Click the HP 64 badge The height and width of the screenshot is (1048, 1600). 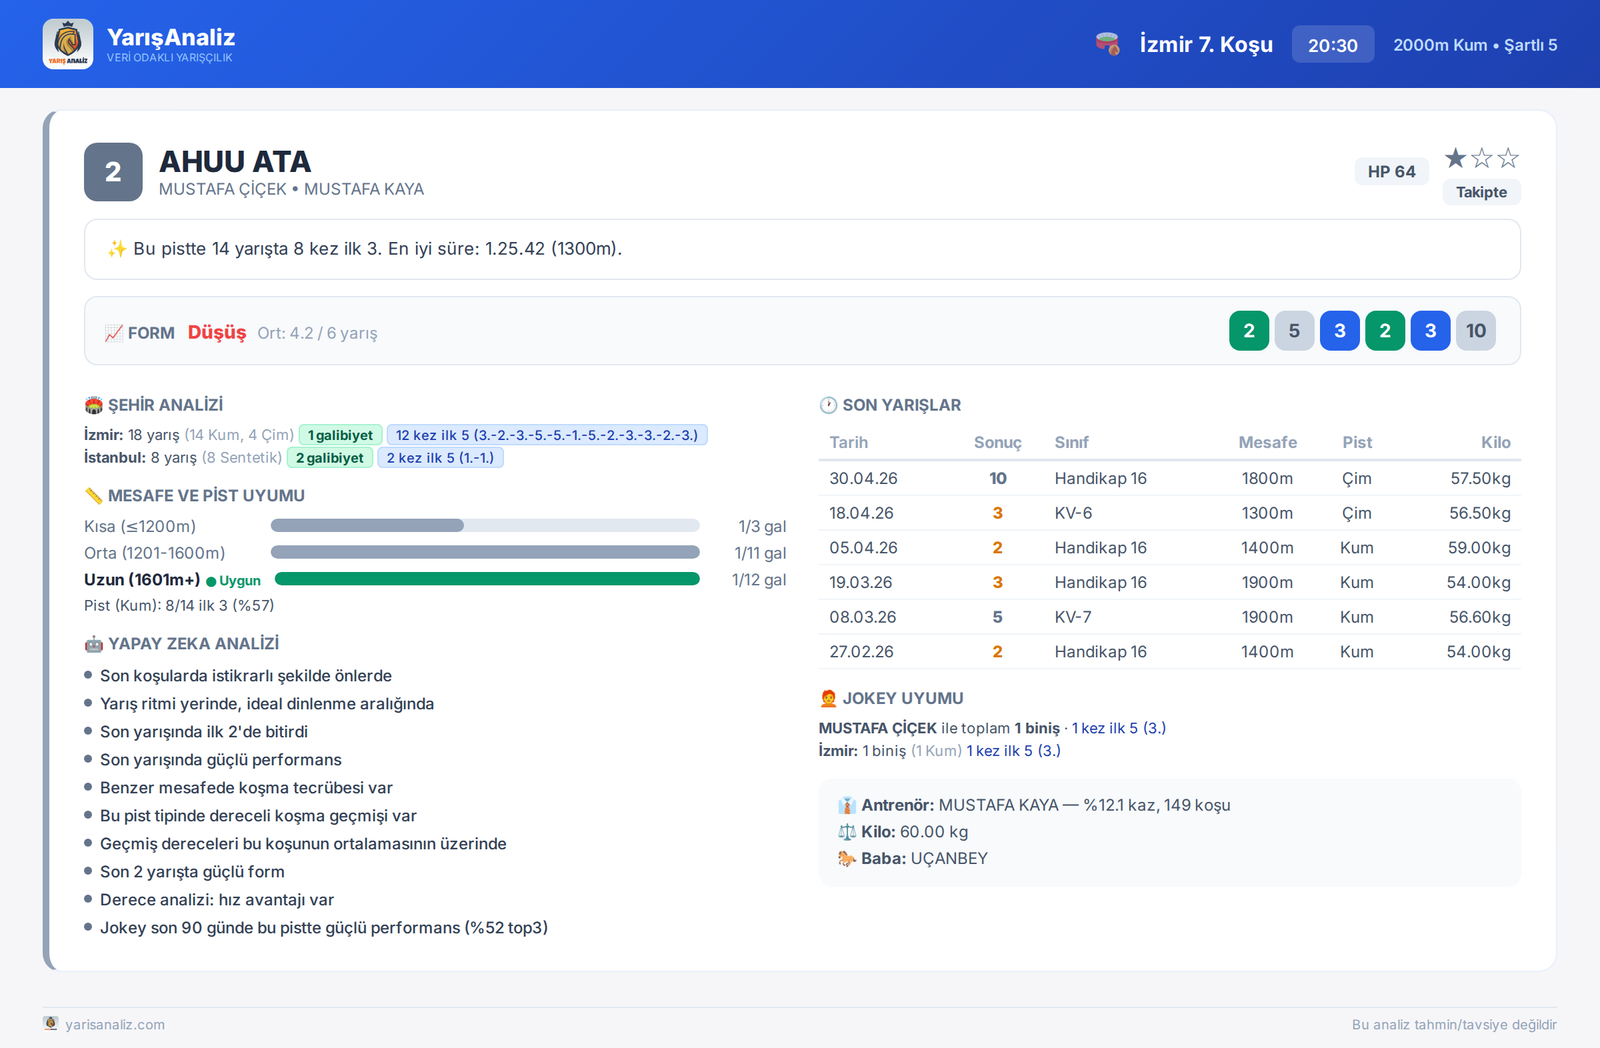1391,171
